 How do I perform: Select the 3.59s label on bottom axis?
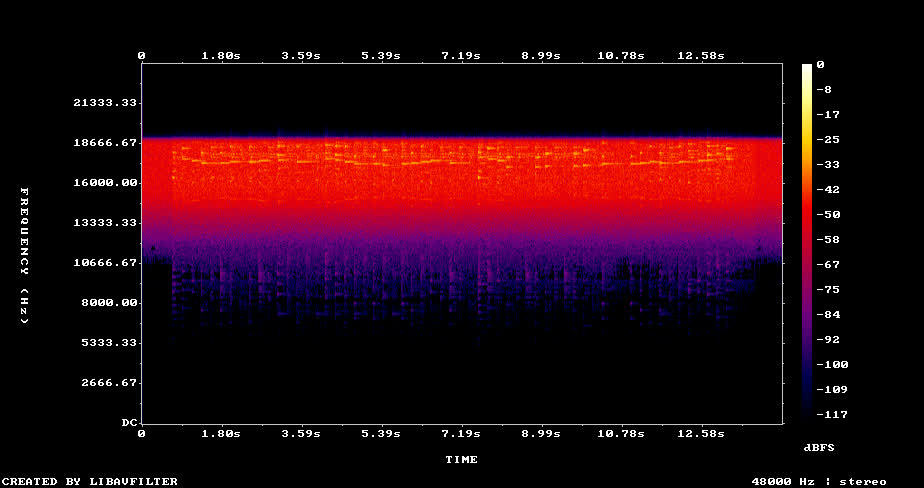pos(300,434)
